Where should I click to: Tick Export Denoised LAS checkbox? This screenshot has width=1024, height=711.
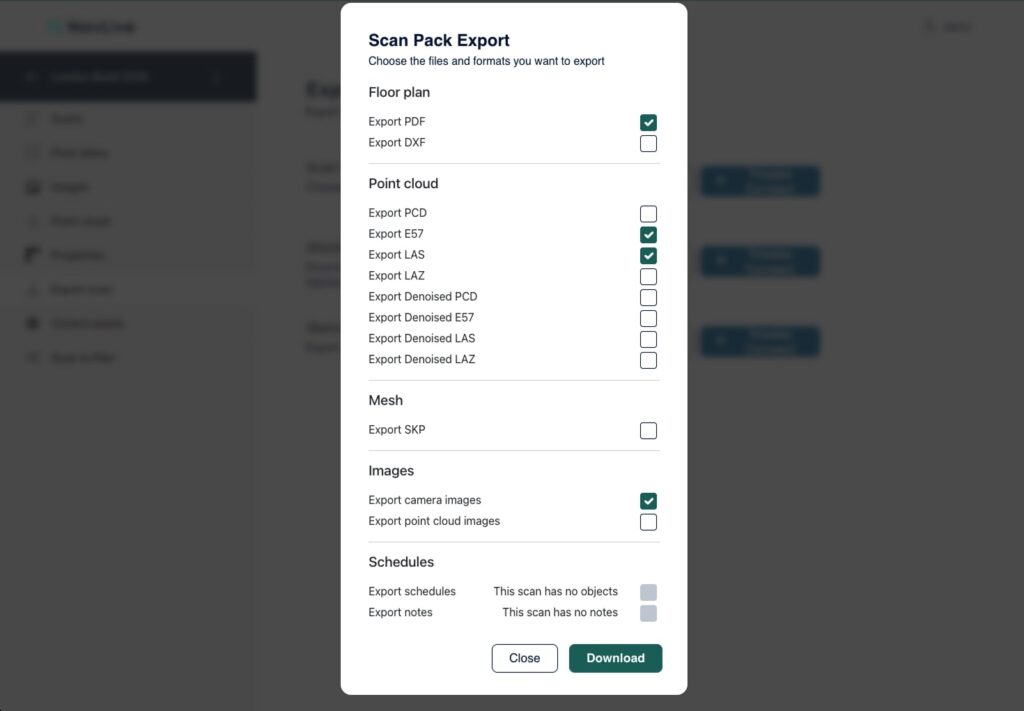tap(649, 340)
